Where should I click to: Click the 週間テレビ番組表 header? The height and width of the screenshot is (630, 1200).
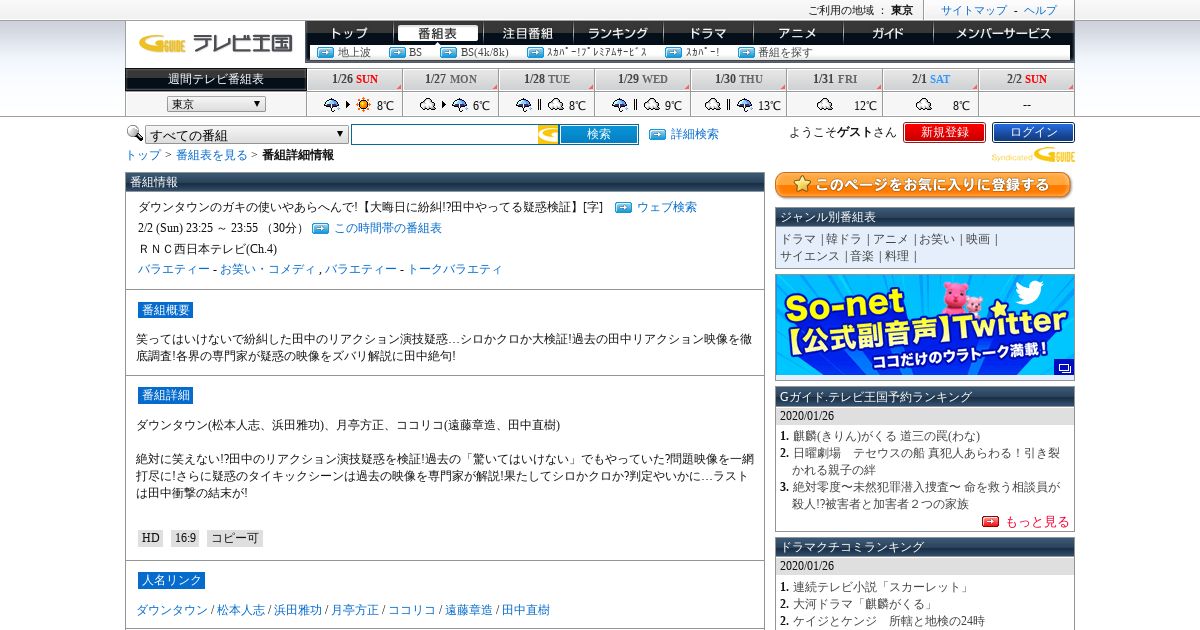(215, 79)
